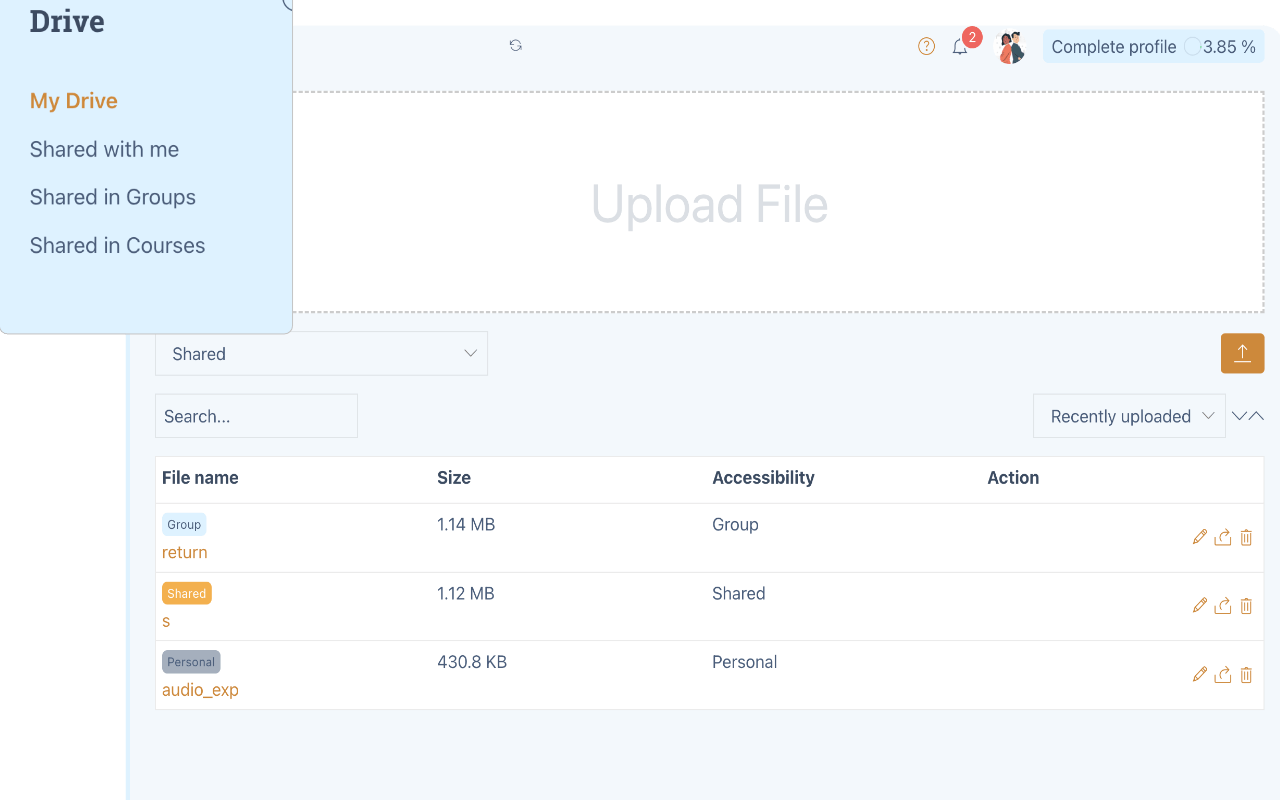
Task: Delete the audio_exp file
Action: [x=1246, y=674]
